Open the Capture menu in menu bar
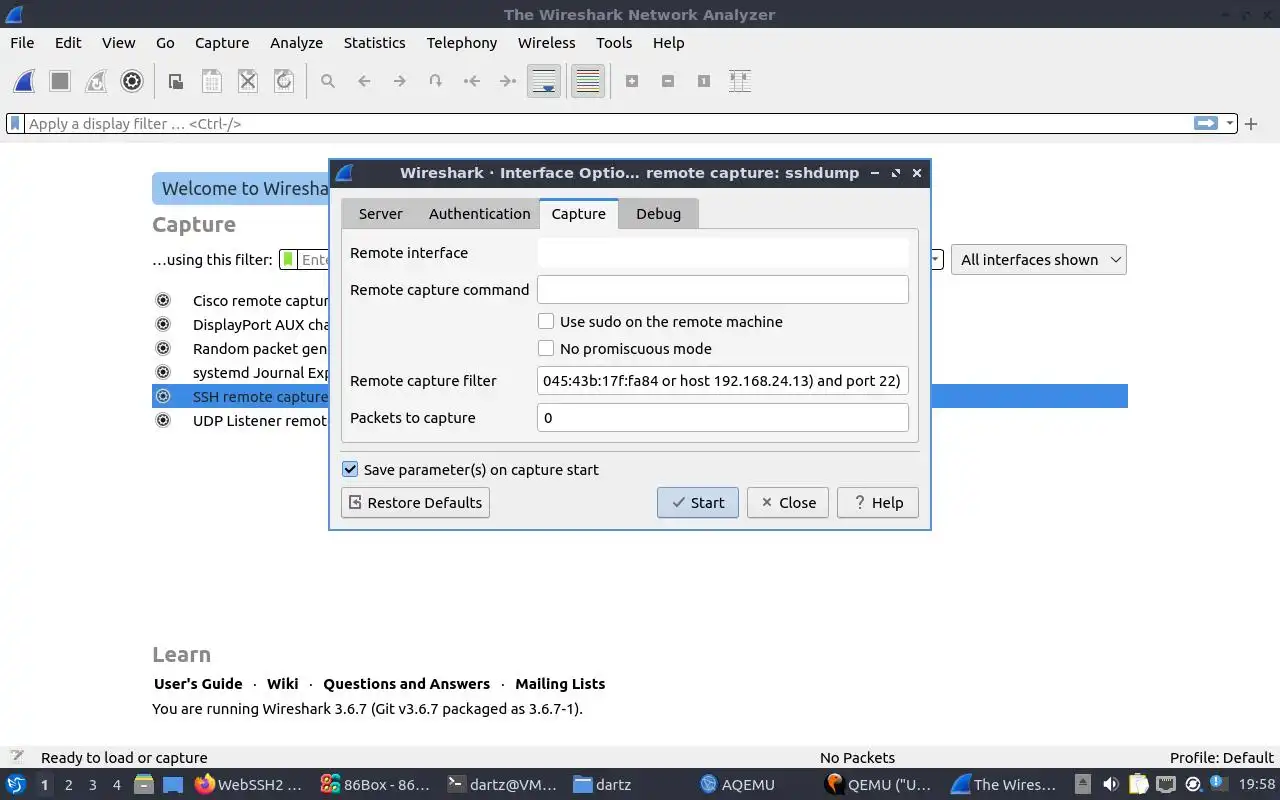1280x800 pixels. coord(222,43)
